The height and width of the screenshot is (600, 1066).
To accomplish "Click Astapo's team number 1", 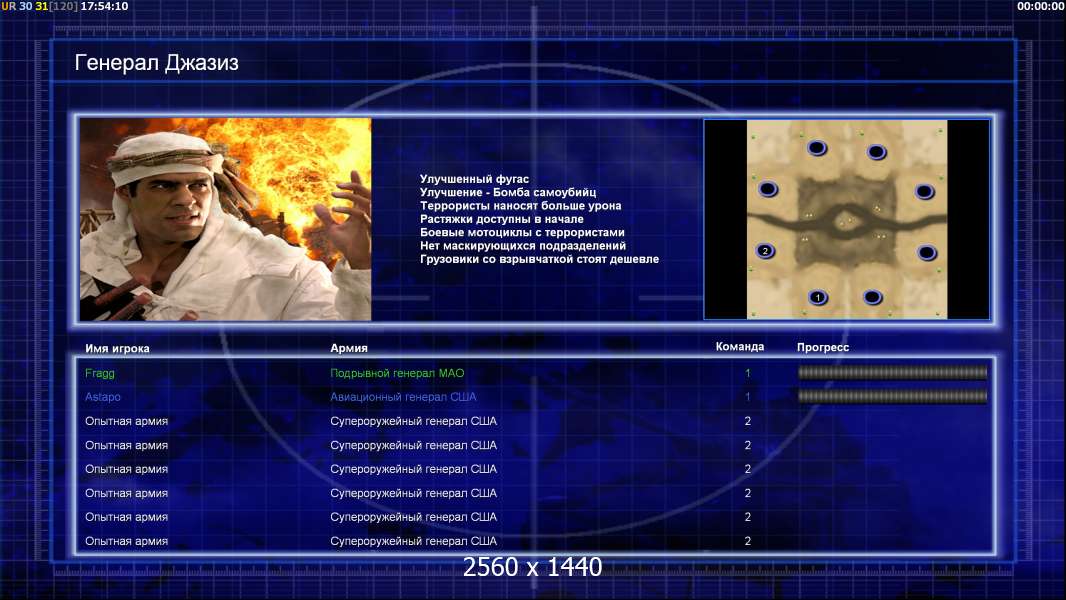I will point(748,397).
